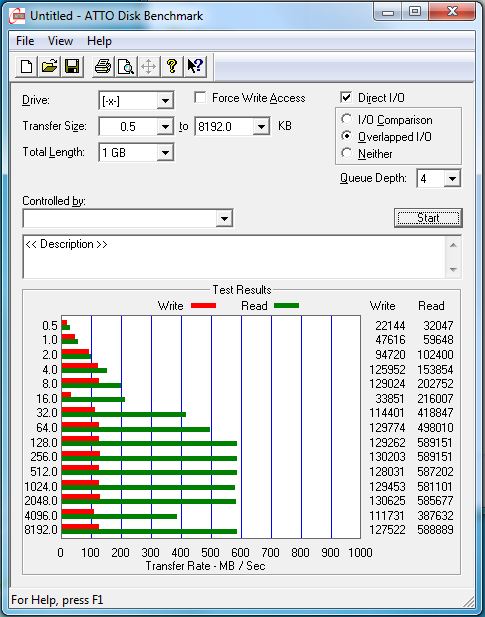Open the minimum Transfer Size dropdown (0.5)
Viewport: 485px width, 617px height.
(x=165, y=127)
